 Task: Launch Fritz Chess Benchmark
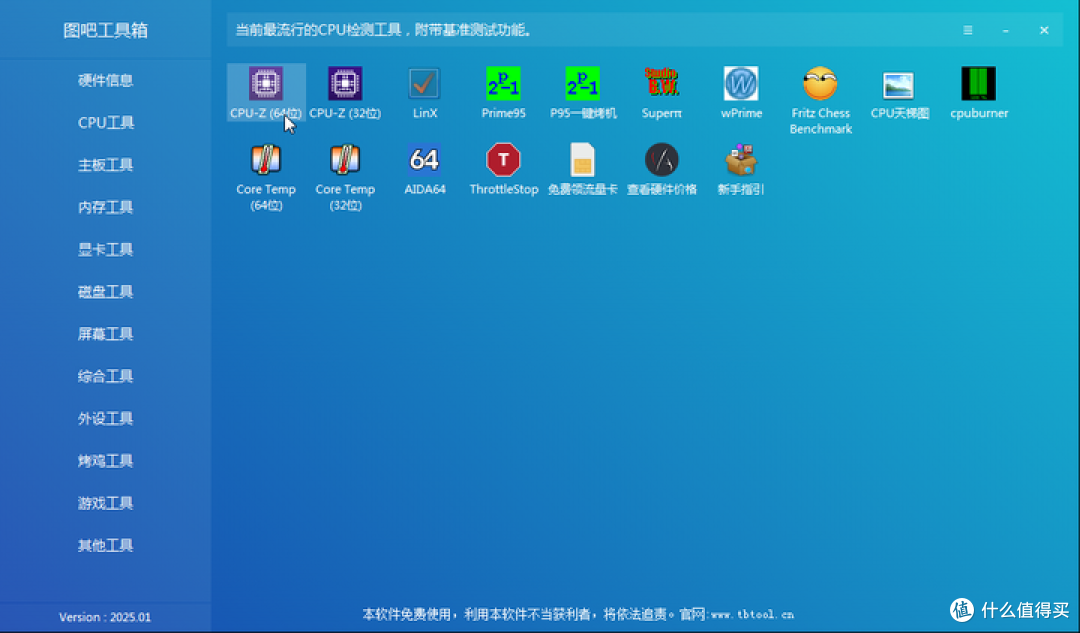(x=820, y=101)
